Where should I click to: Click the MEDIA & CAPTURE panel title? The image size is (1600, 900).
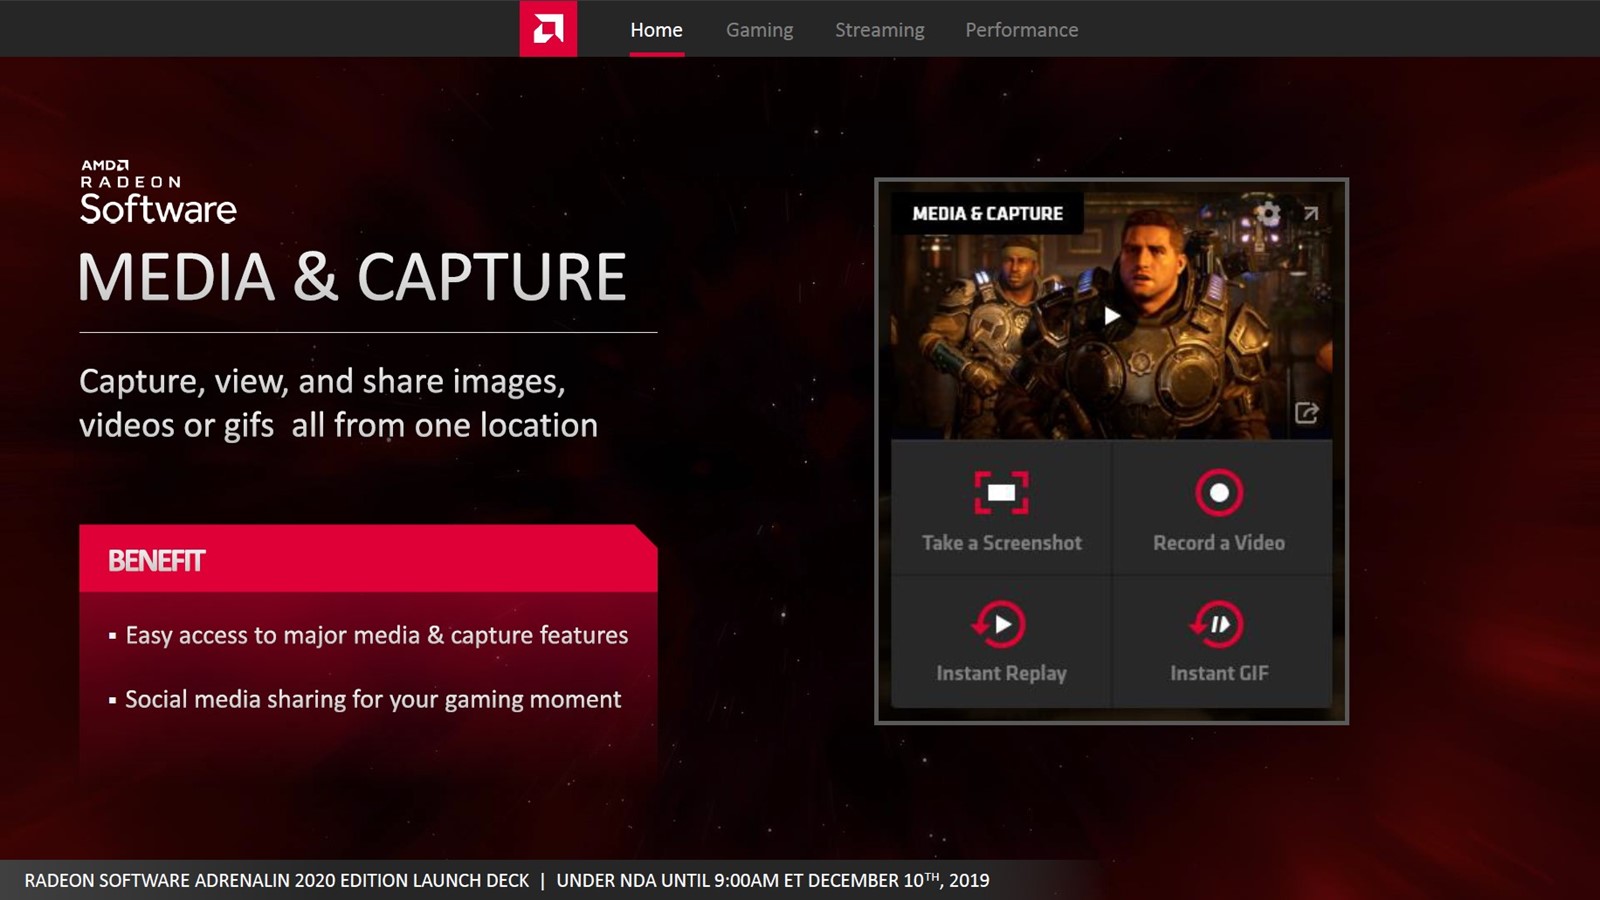coord(987,213)
